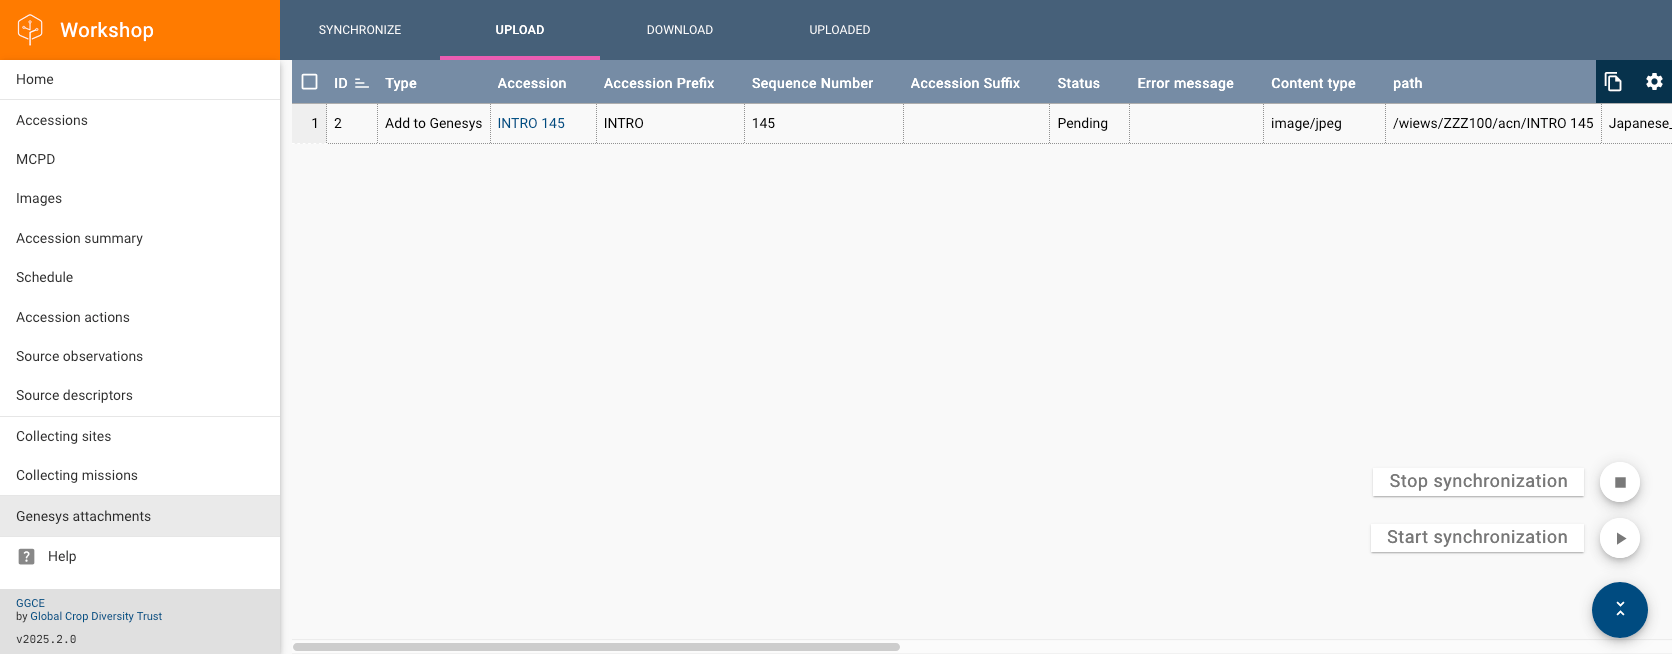Sort by the ID column sort icon
Screen dimensions: 1672x654
pos(362,83)
